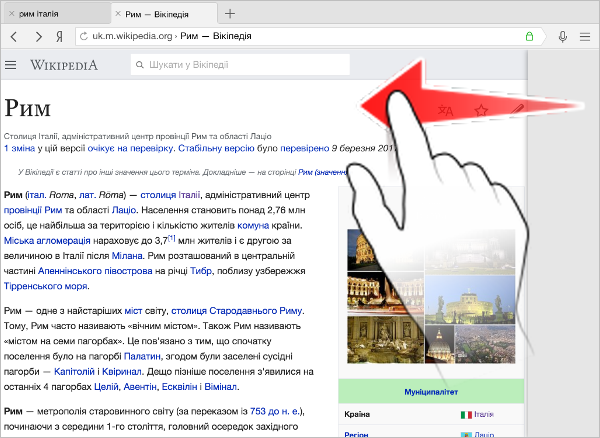Viewport: 600px width, 438px height.
Task: Open the 'Італія' link in infobox
Action: point(484,414)
